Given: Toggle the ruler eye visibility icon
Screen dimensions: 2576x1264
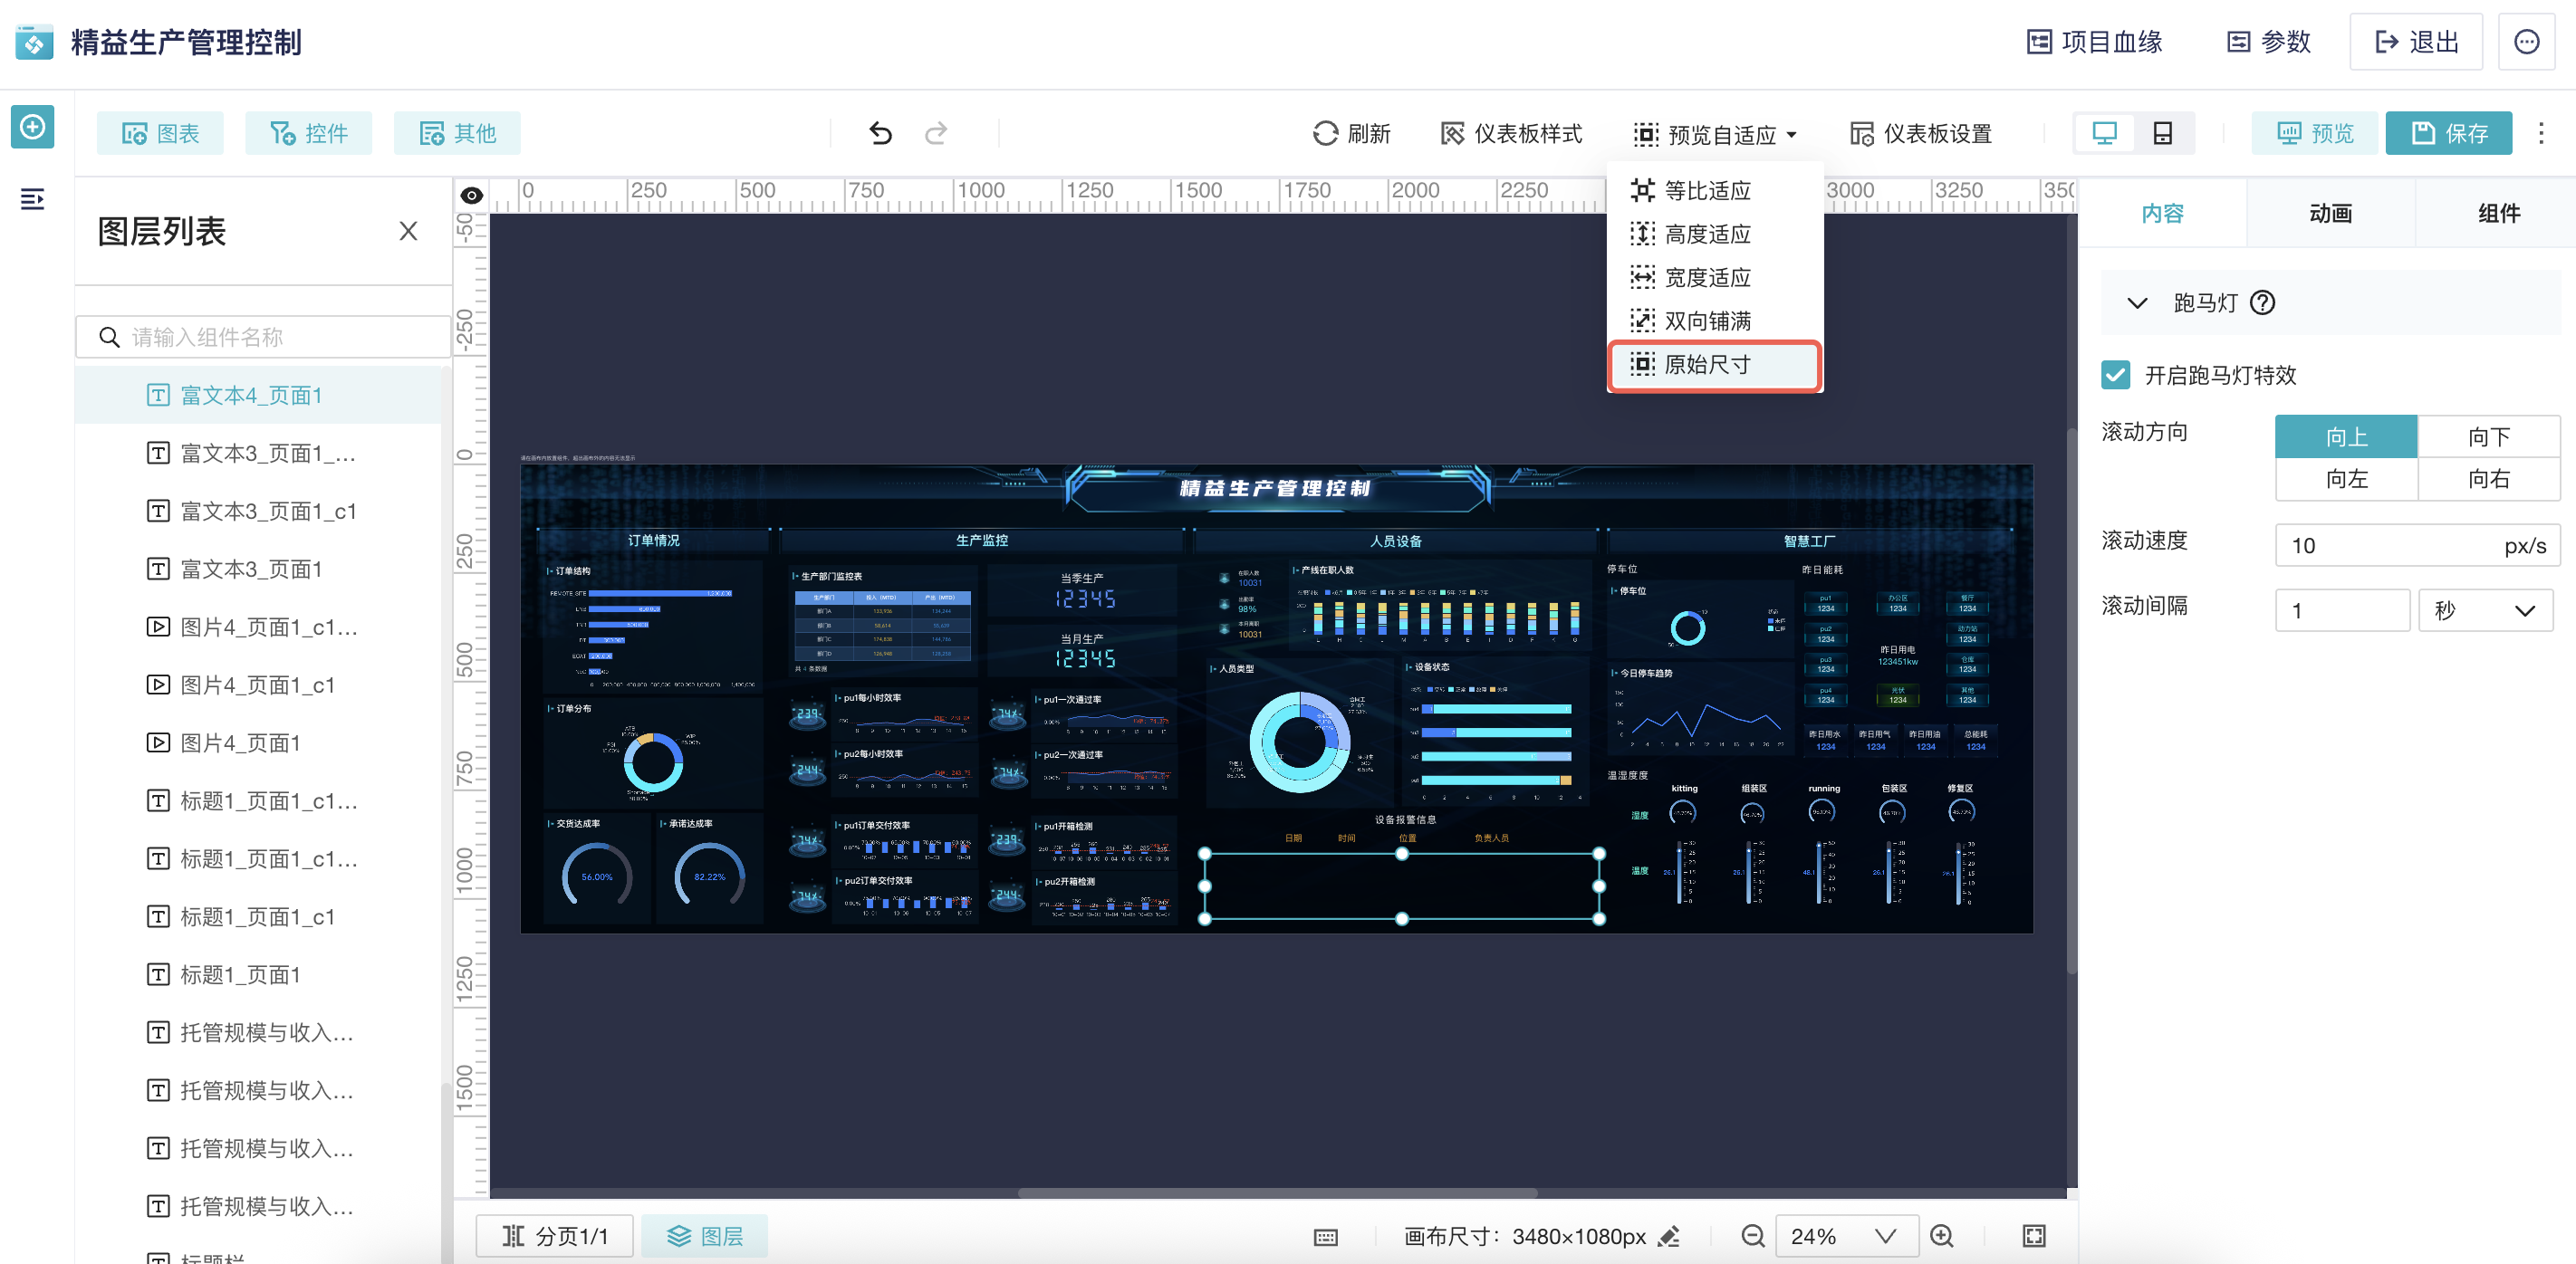Looking at the screenshot, I should coord(471,195).
